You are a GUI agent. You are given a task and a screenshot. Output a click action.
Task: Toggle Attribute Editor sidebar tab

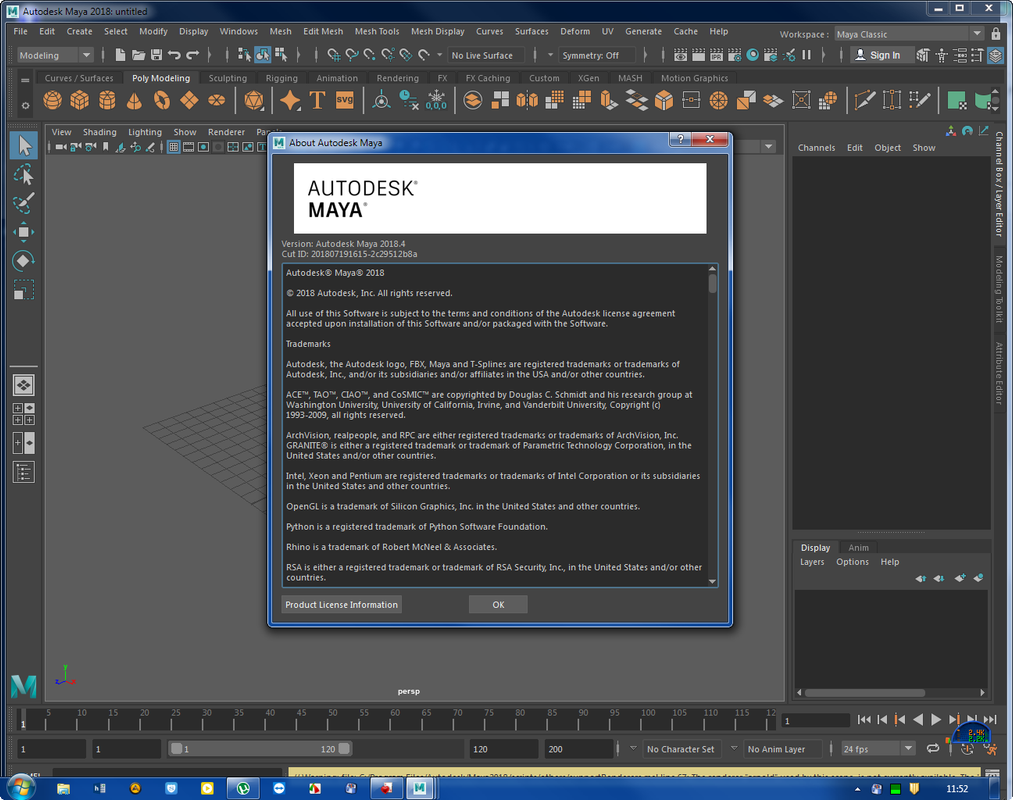[999, 374]
